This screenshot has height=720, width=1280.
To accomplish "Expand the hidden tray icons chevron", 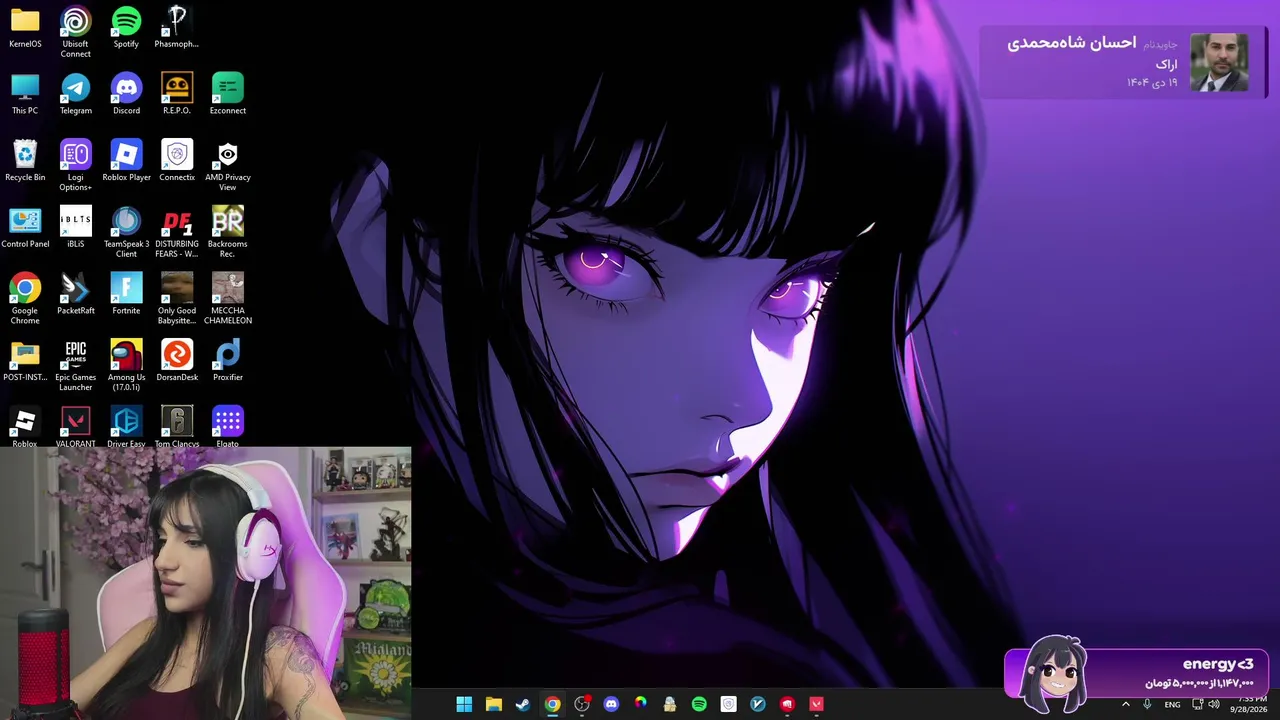I will [1125, 704].
